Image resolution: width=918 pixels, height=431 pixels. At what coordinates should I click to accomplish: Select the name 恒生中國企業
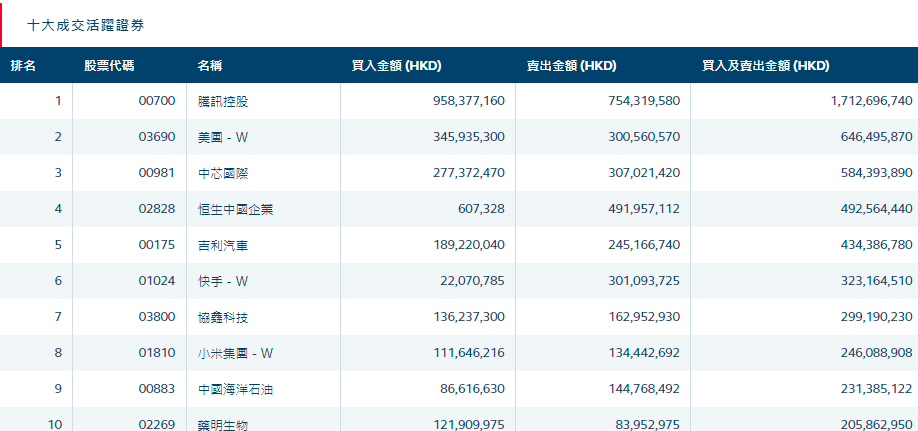pos(236,209)
